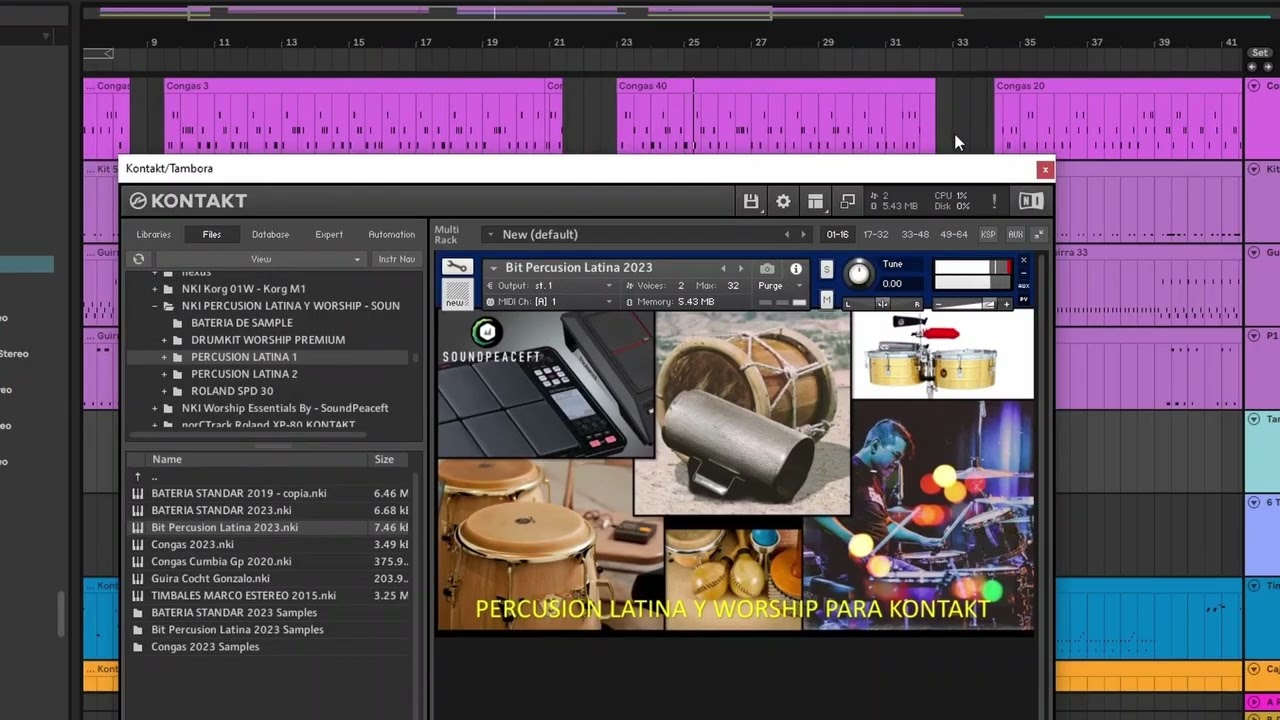Refresh the file browser list

[138, 259]
